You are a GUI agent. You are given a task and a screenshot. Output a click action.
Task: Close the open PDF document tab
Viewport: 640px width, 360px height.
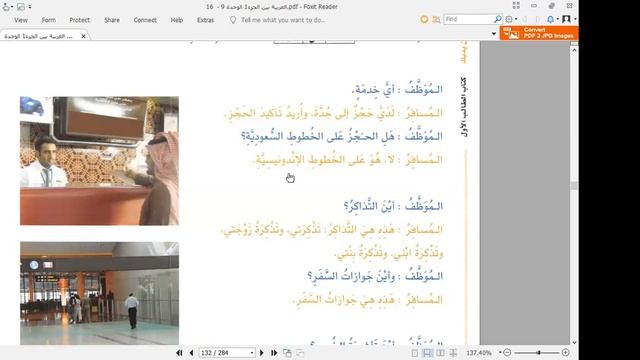click(83, 36)
